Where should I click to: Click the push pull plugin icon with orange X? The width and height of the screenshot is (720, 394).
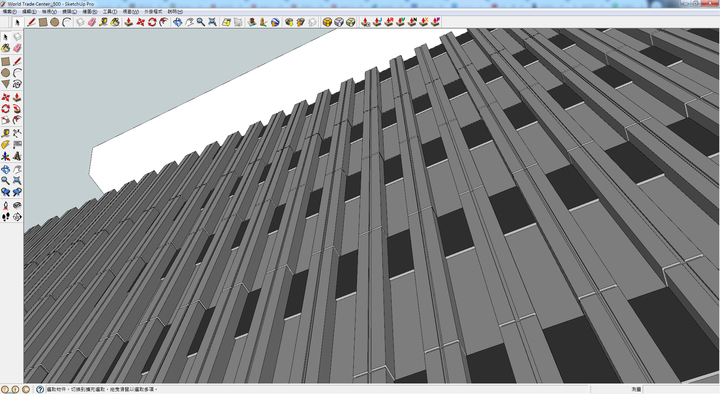click(424, 22)
